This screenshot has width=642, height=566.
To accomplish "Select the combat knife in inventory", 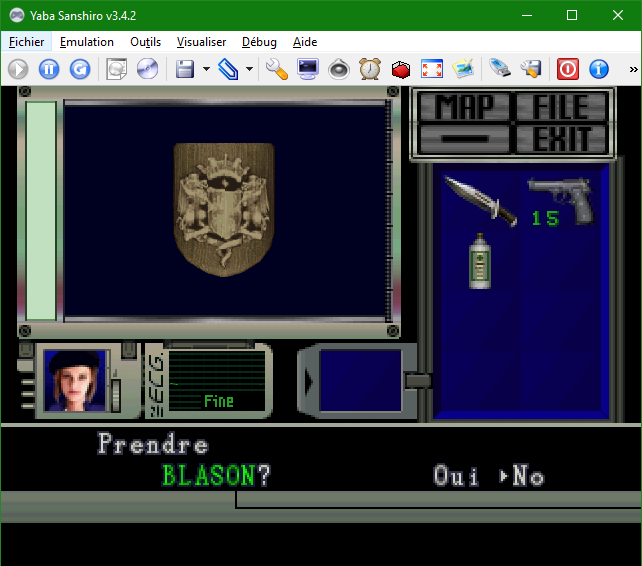I will point(481,201).
